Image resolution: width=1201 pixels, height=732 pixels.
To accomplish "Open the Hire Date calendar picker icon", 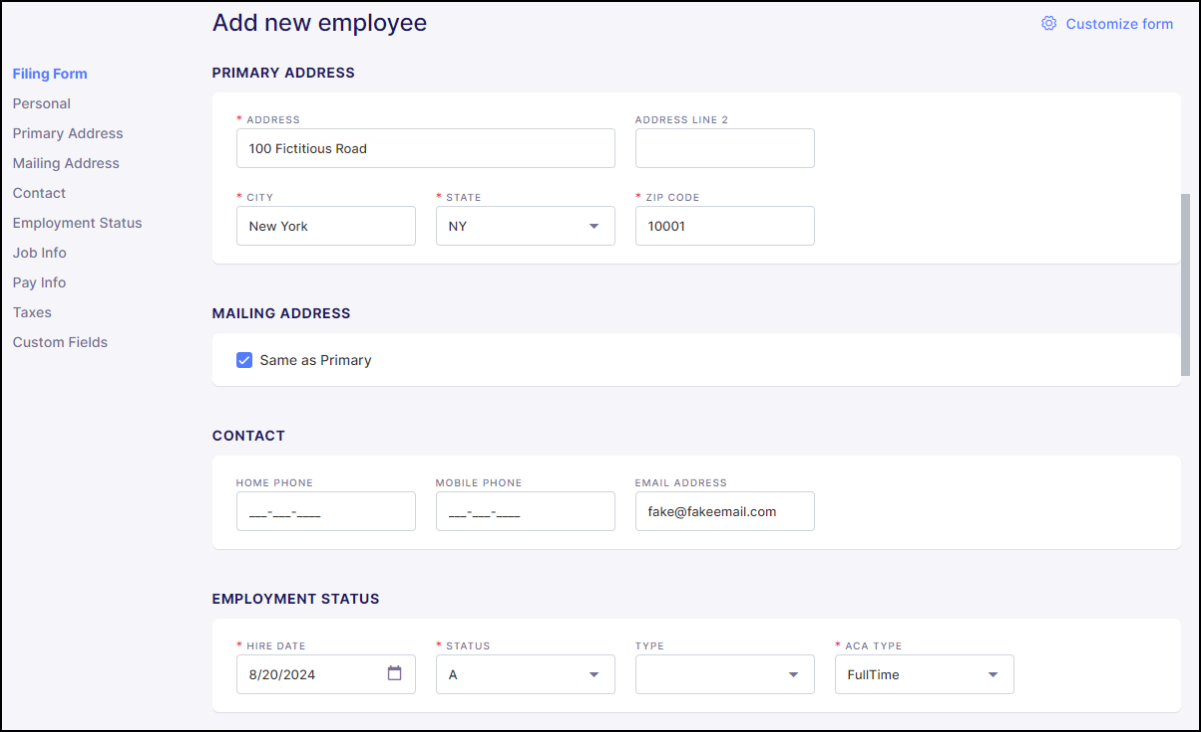I will pyautogui.click(x=394, y=674).
